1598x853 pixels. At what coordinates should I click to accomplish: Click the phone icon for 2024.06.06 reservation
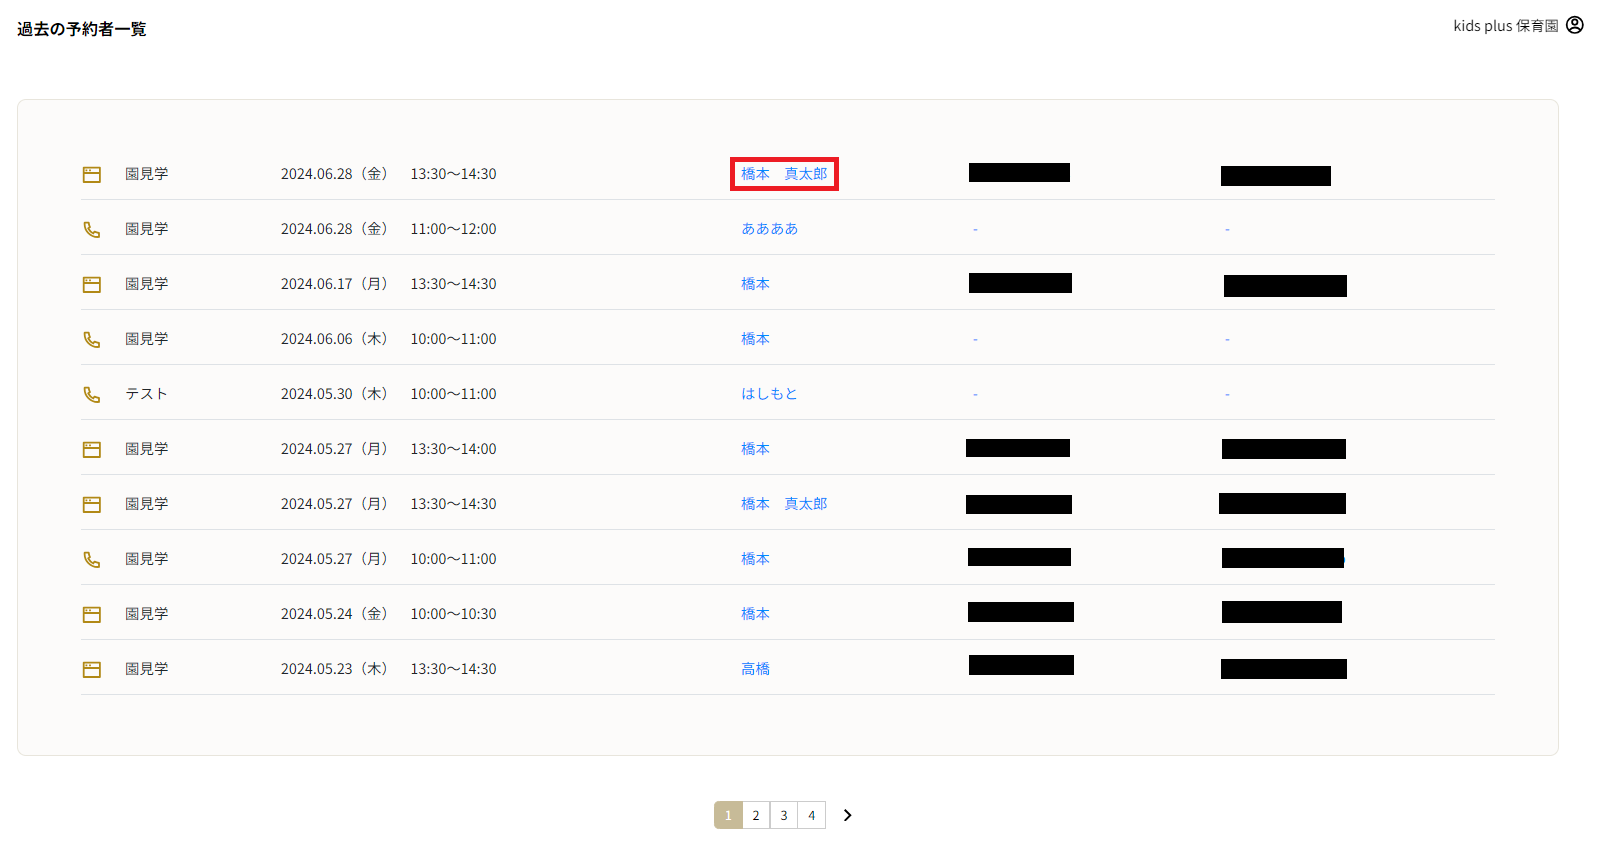click(92, 339)
